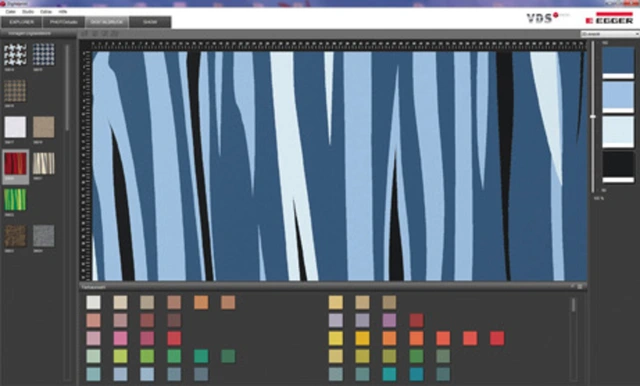Pick the hot pink swatch
Viewport: 640px width, 386px height.
tap(120, 338)
